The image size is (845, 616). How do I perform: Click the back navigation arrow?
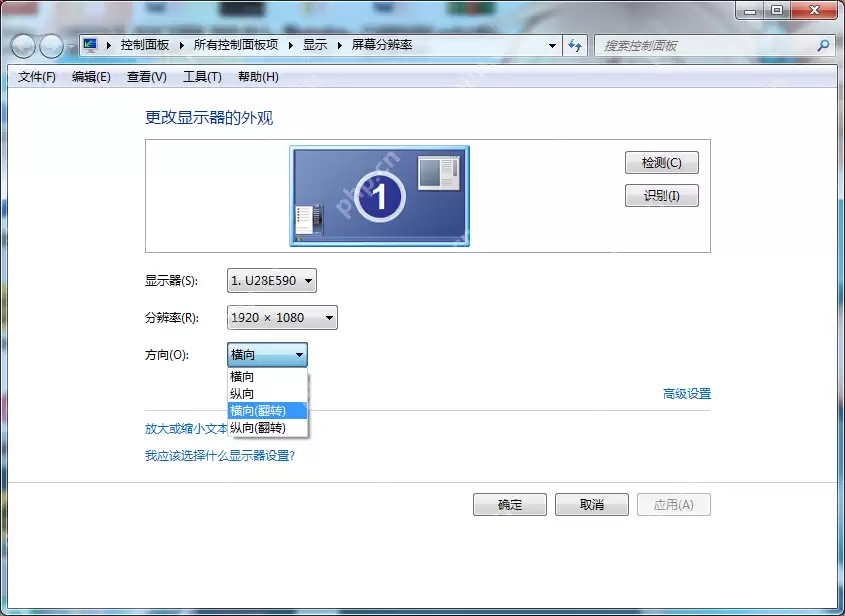point(22,46)
